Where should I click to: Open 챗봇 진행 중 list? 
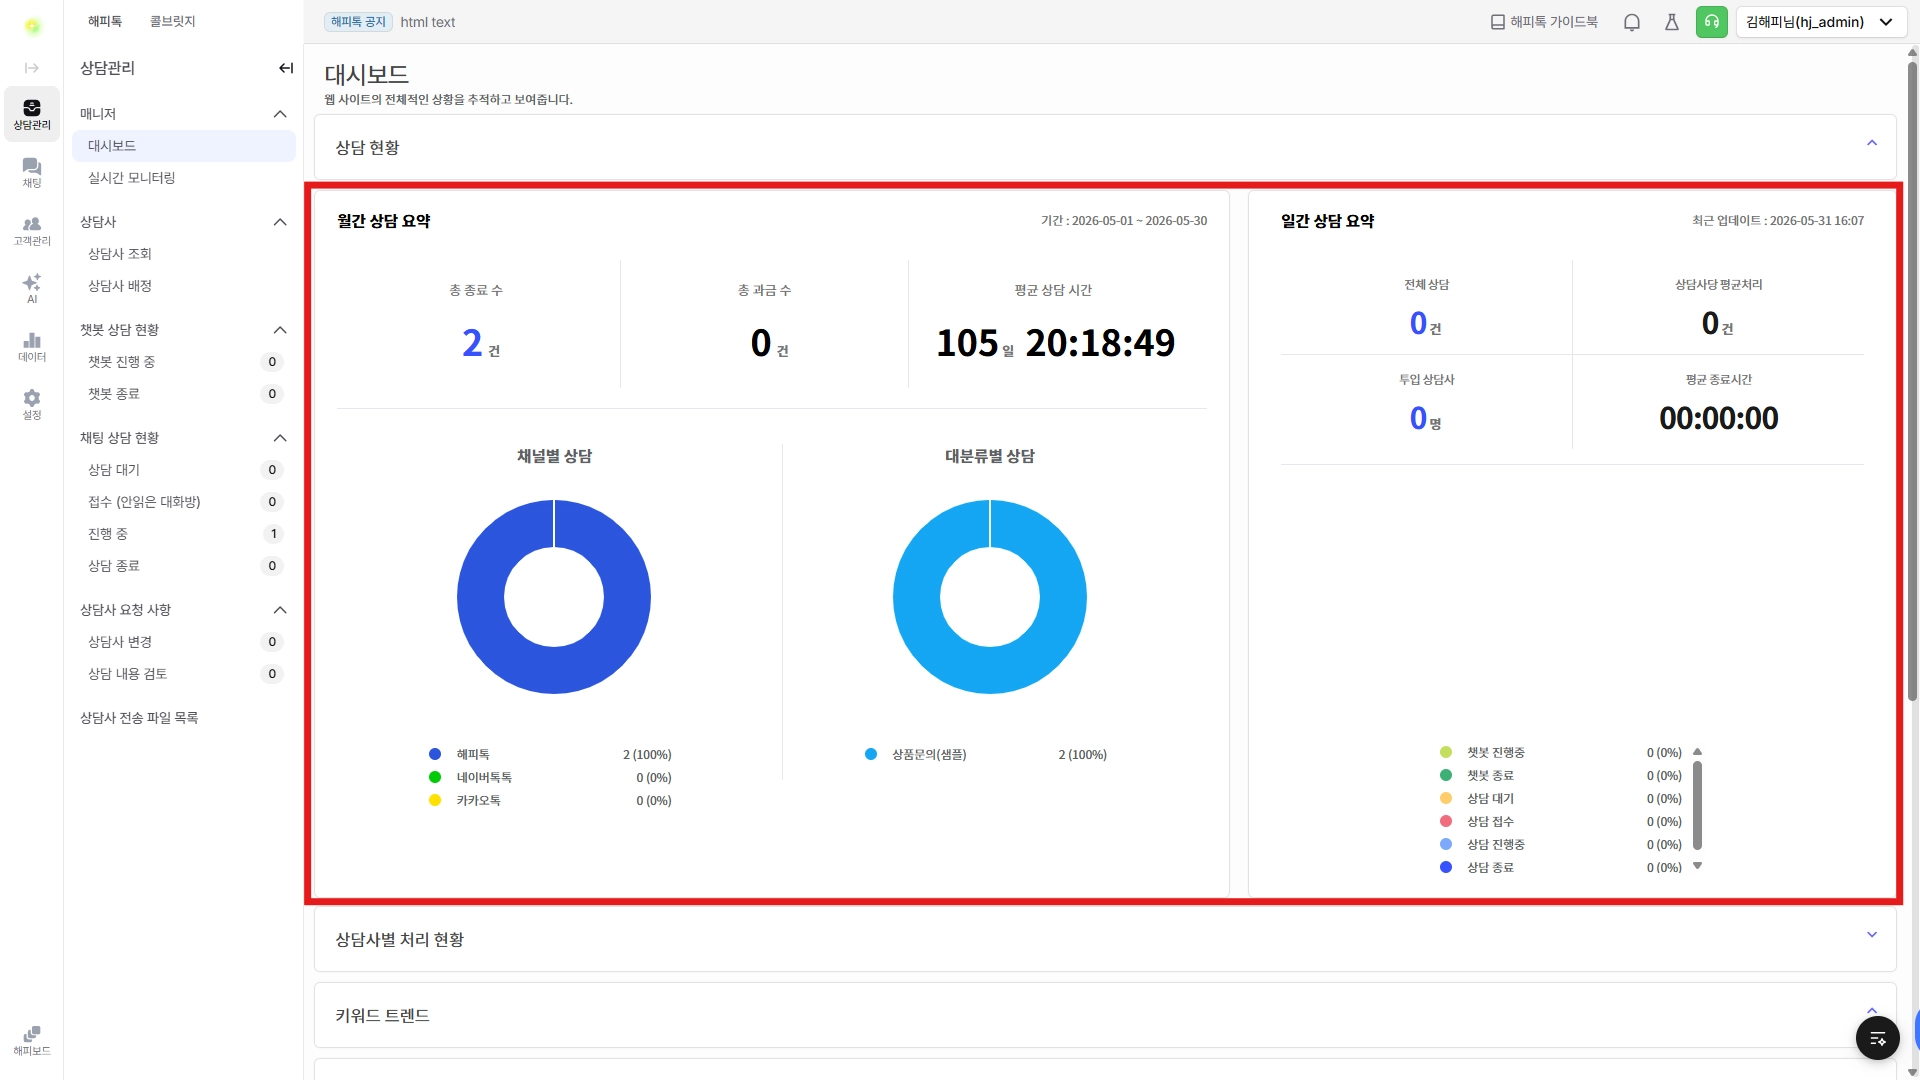[x=184, y=362]
